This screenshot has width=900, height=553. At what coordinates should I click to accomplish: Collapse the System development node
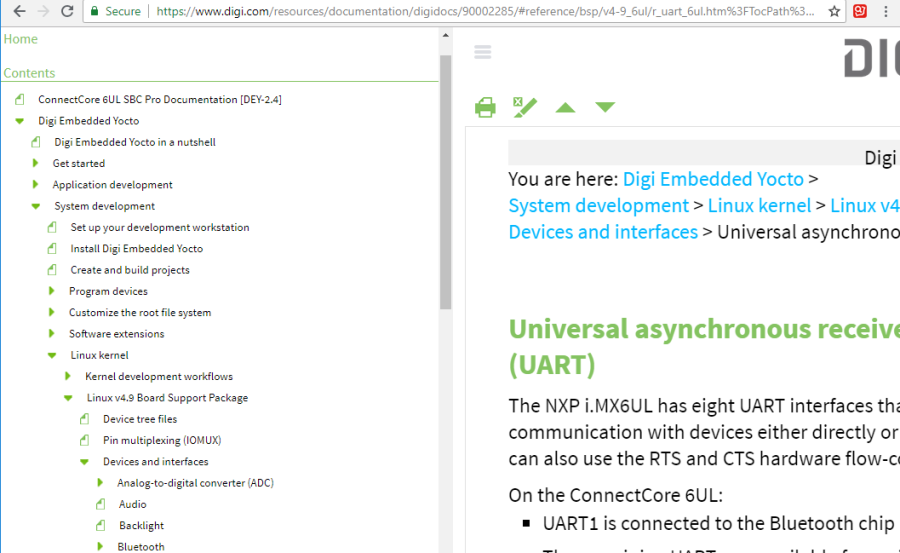click(36, 206)
